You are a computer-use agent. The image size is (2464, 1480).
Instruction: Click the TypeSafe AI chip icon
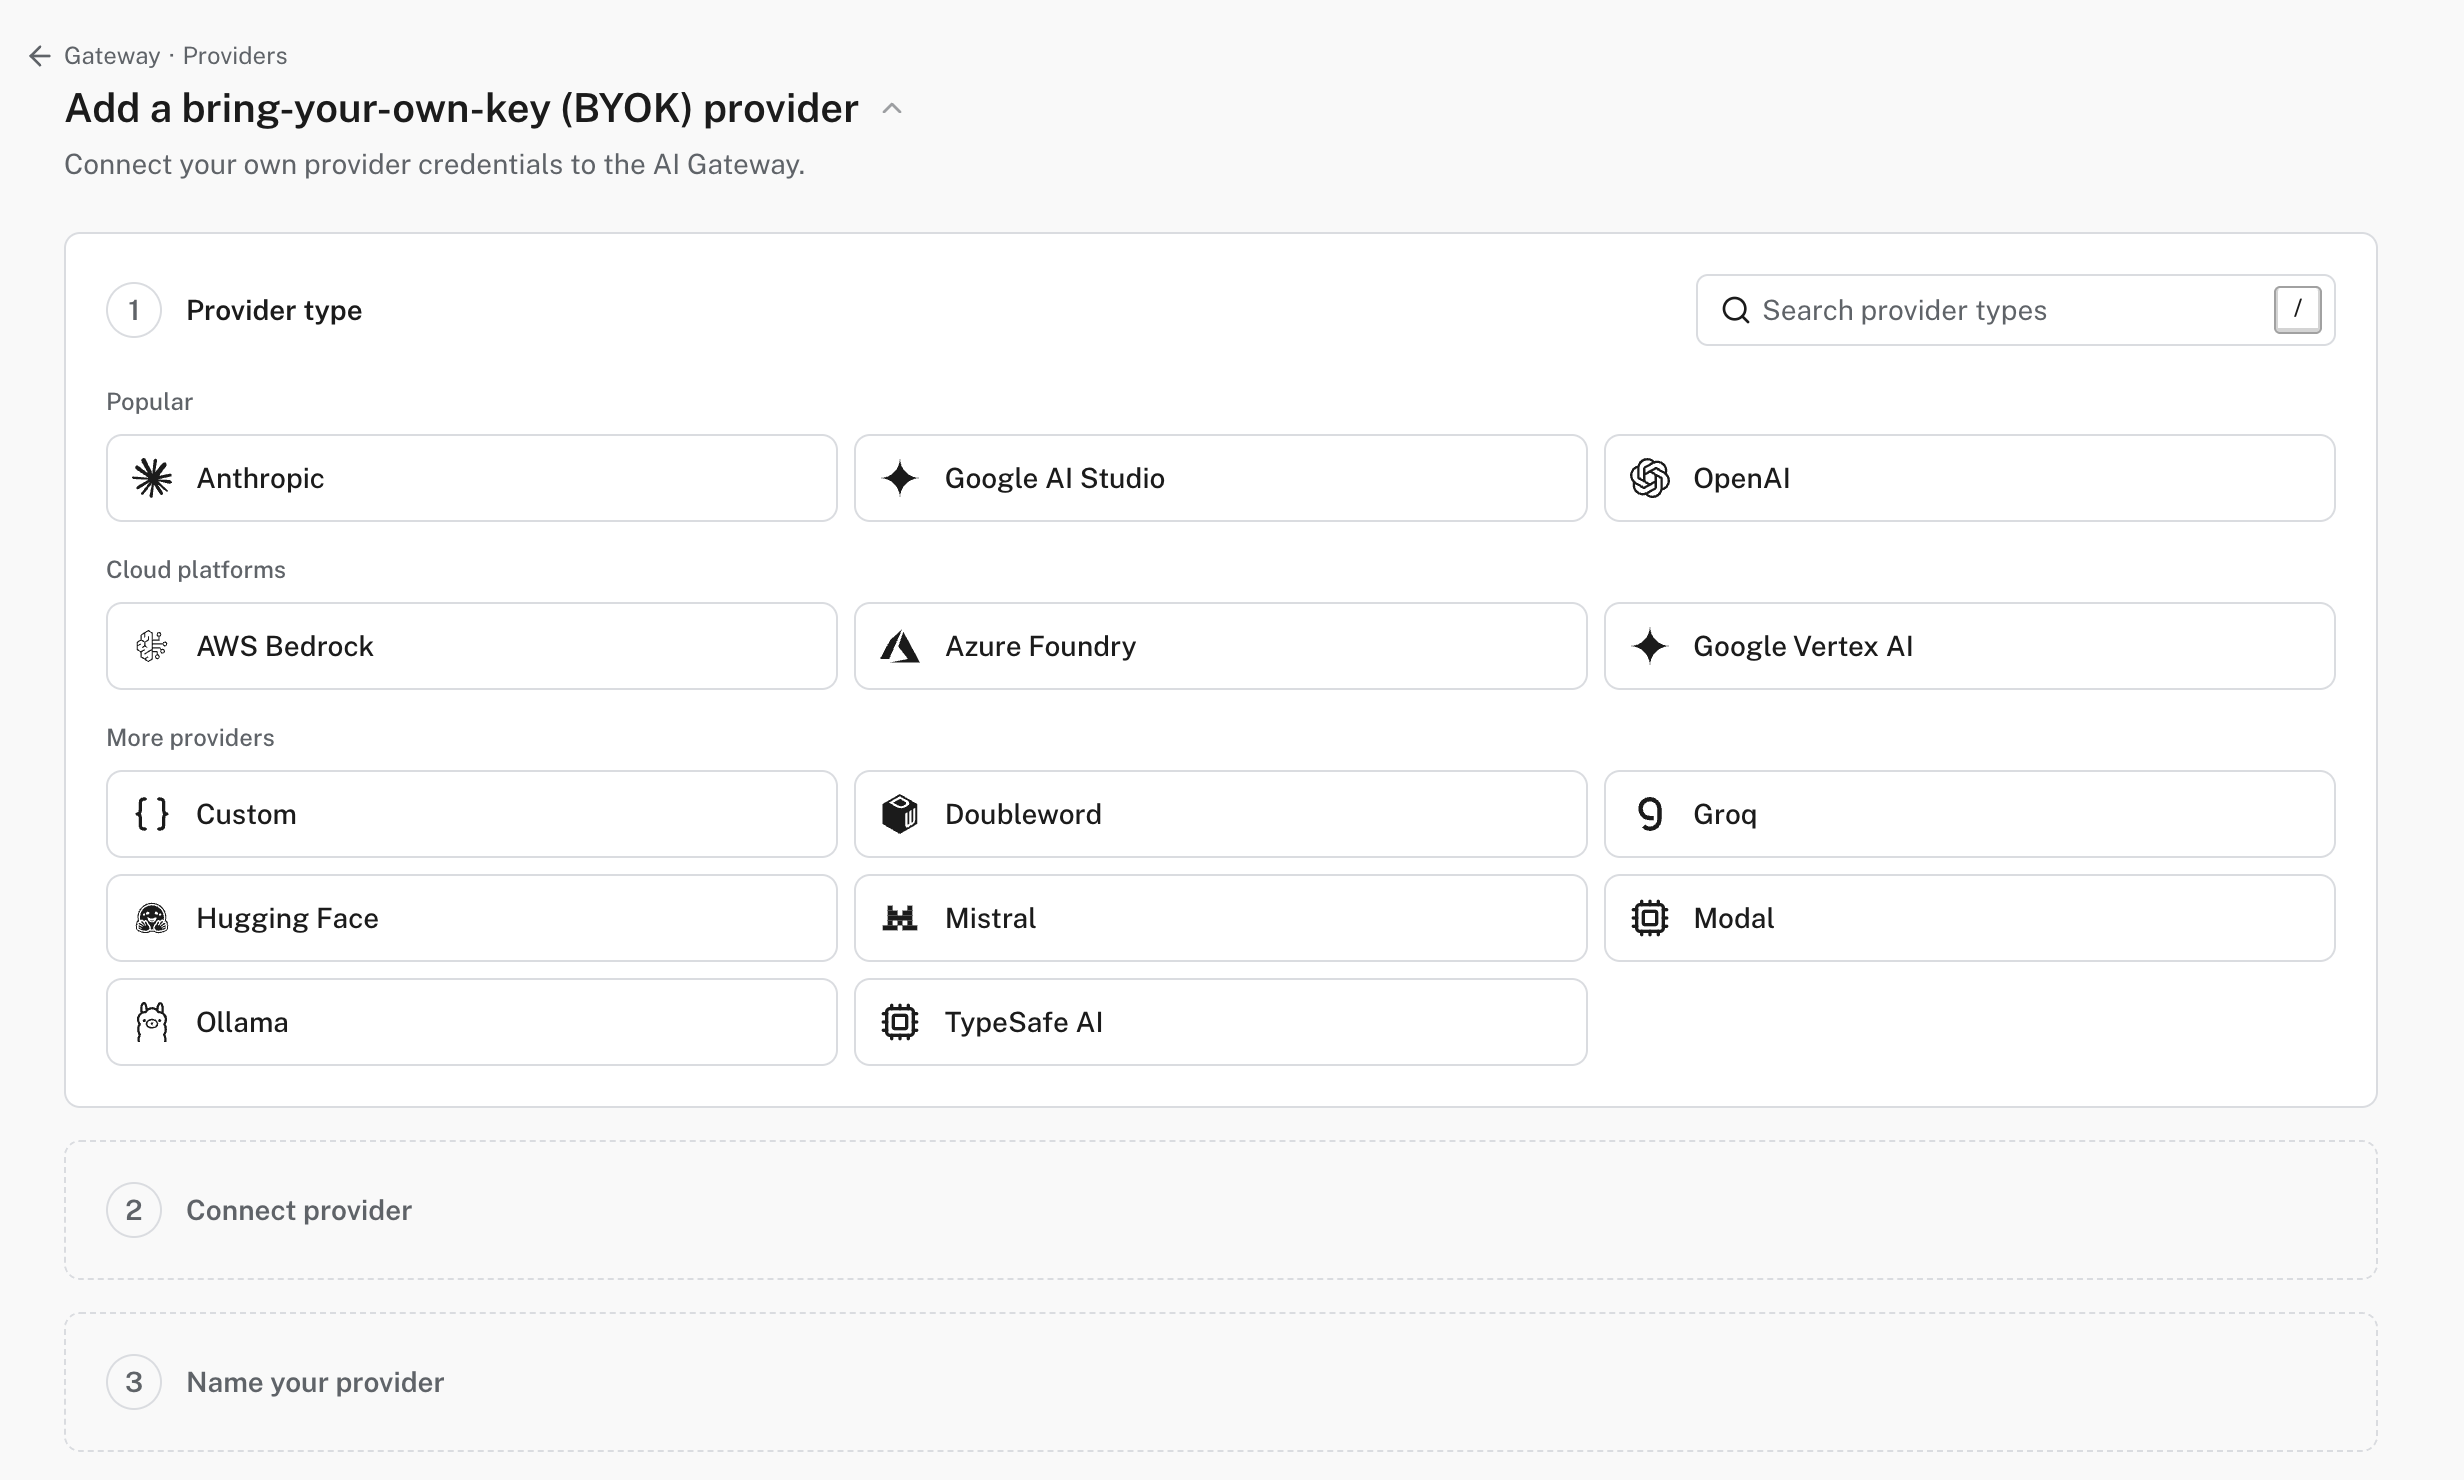tap(900, 1022)
